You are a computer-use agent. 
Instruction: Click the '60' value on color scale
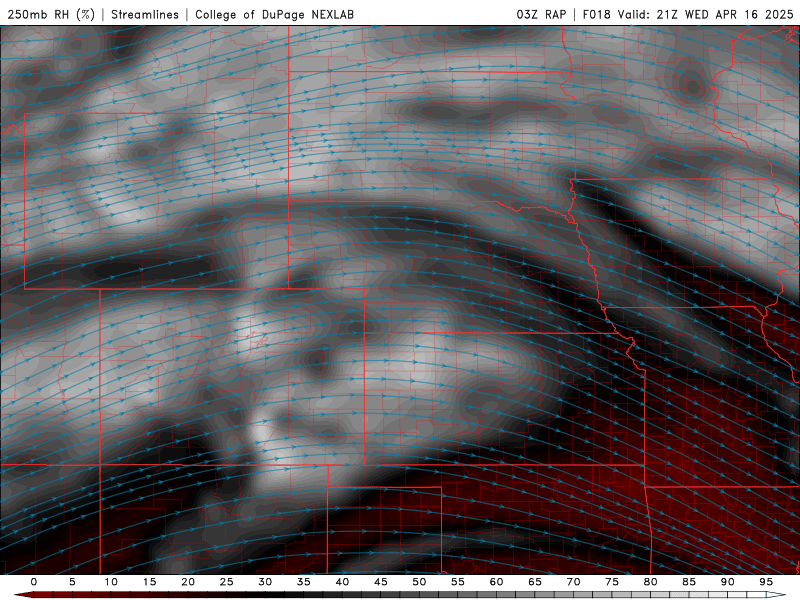coord(496,582)
